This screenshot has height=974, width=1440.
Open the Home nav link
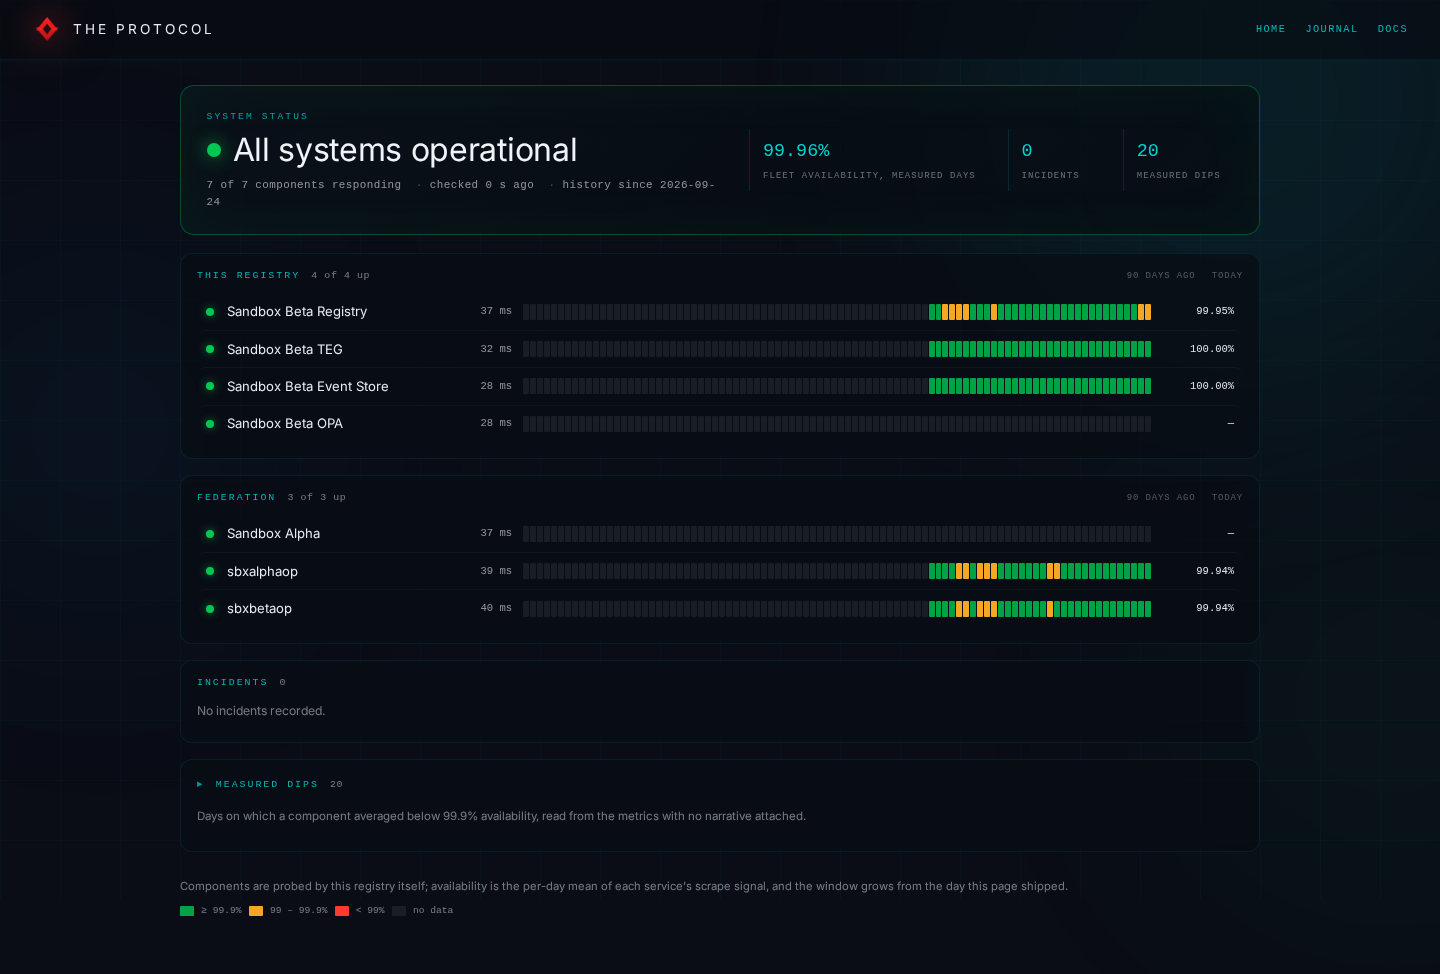[x=1270, y=29]
